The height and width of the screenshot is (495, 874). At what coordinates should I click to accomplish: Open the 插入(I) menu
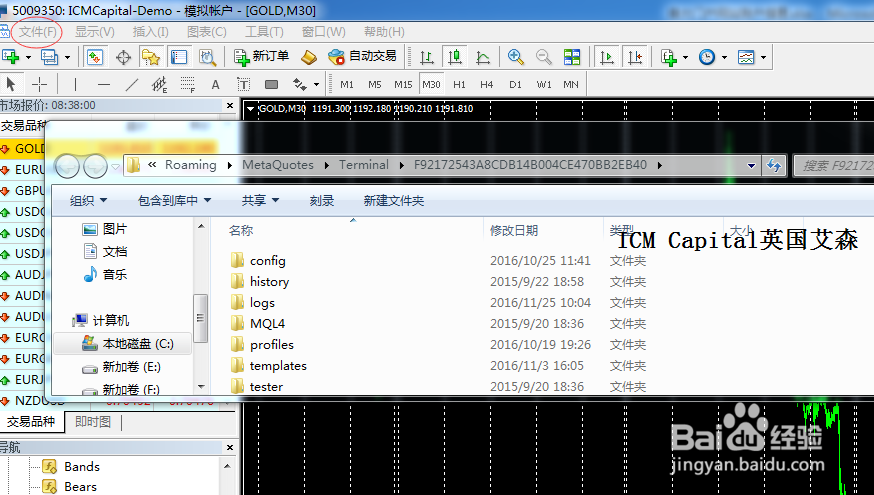coord(150,32)
